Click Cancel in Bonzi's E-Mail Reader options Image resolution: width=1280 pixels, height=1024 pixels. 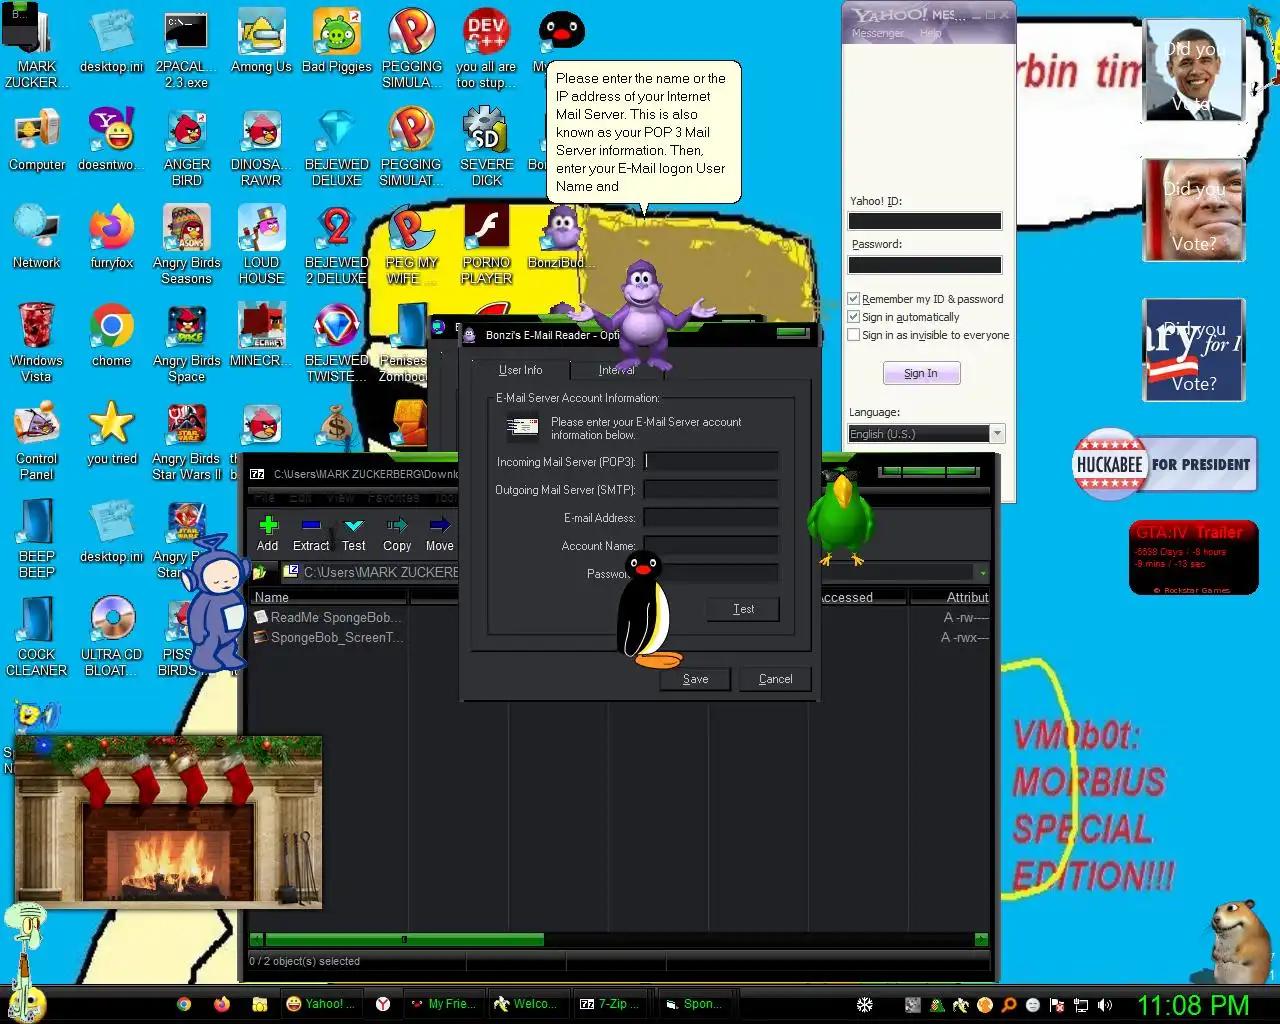[x=775, y=679]
